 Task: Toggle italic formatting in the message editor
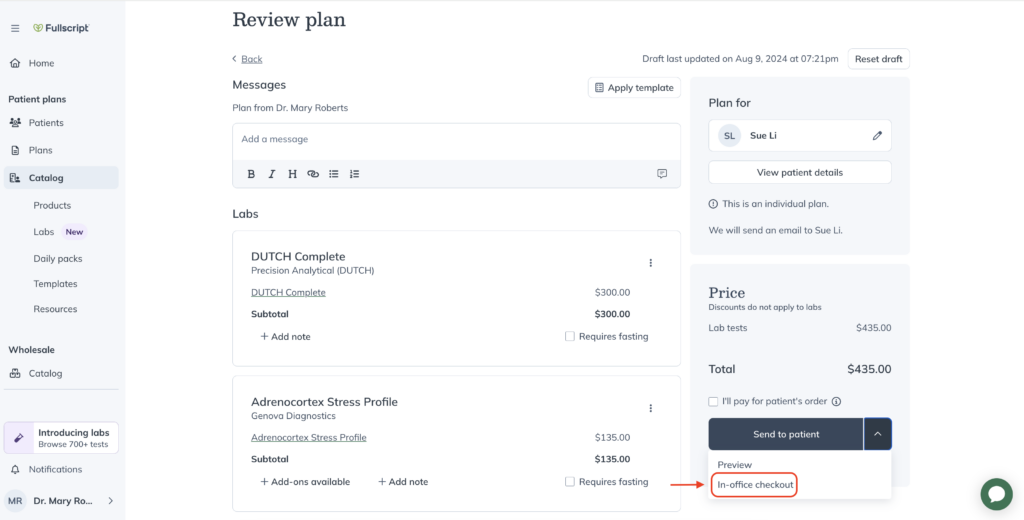272,174
